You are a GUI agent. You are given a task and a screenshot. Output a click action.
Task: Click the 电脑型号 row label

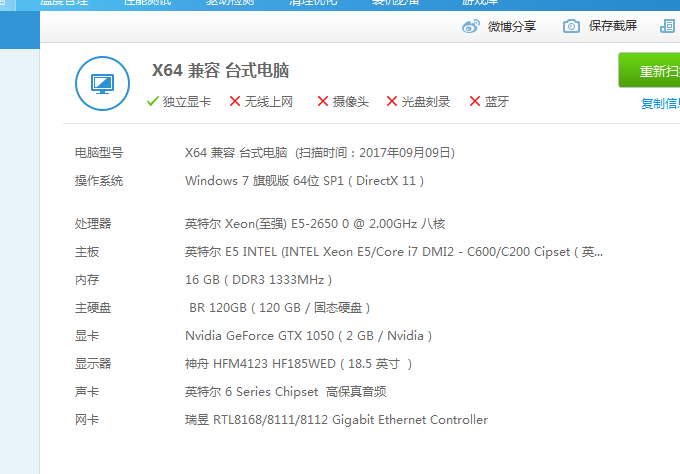[x=99, y=153]
